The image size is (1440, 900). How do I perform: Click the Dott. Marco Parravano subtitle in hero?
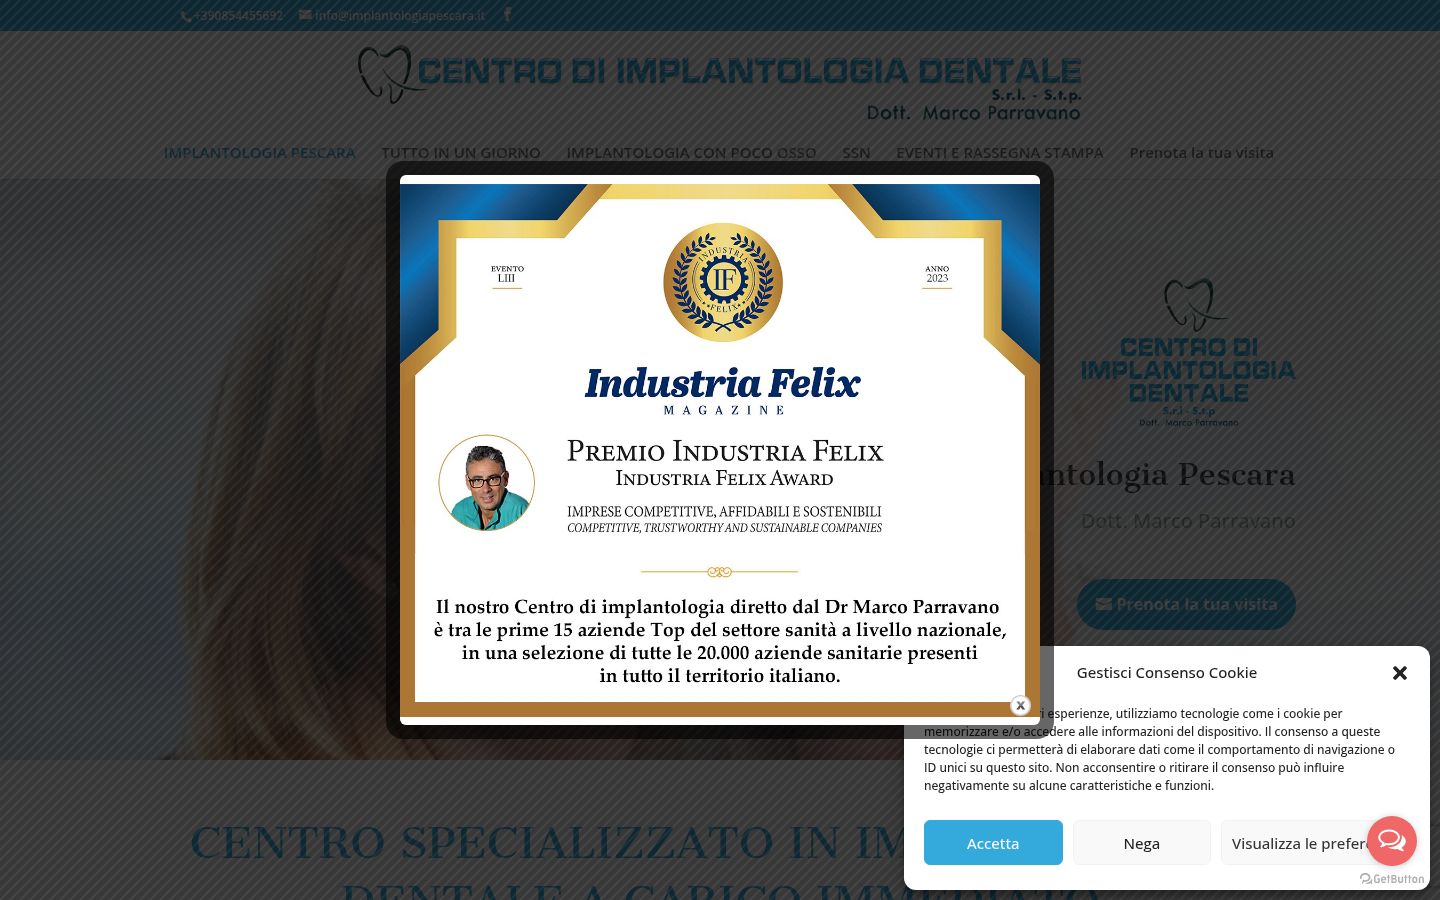tap(1188, 521)
